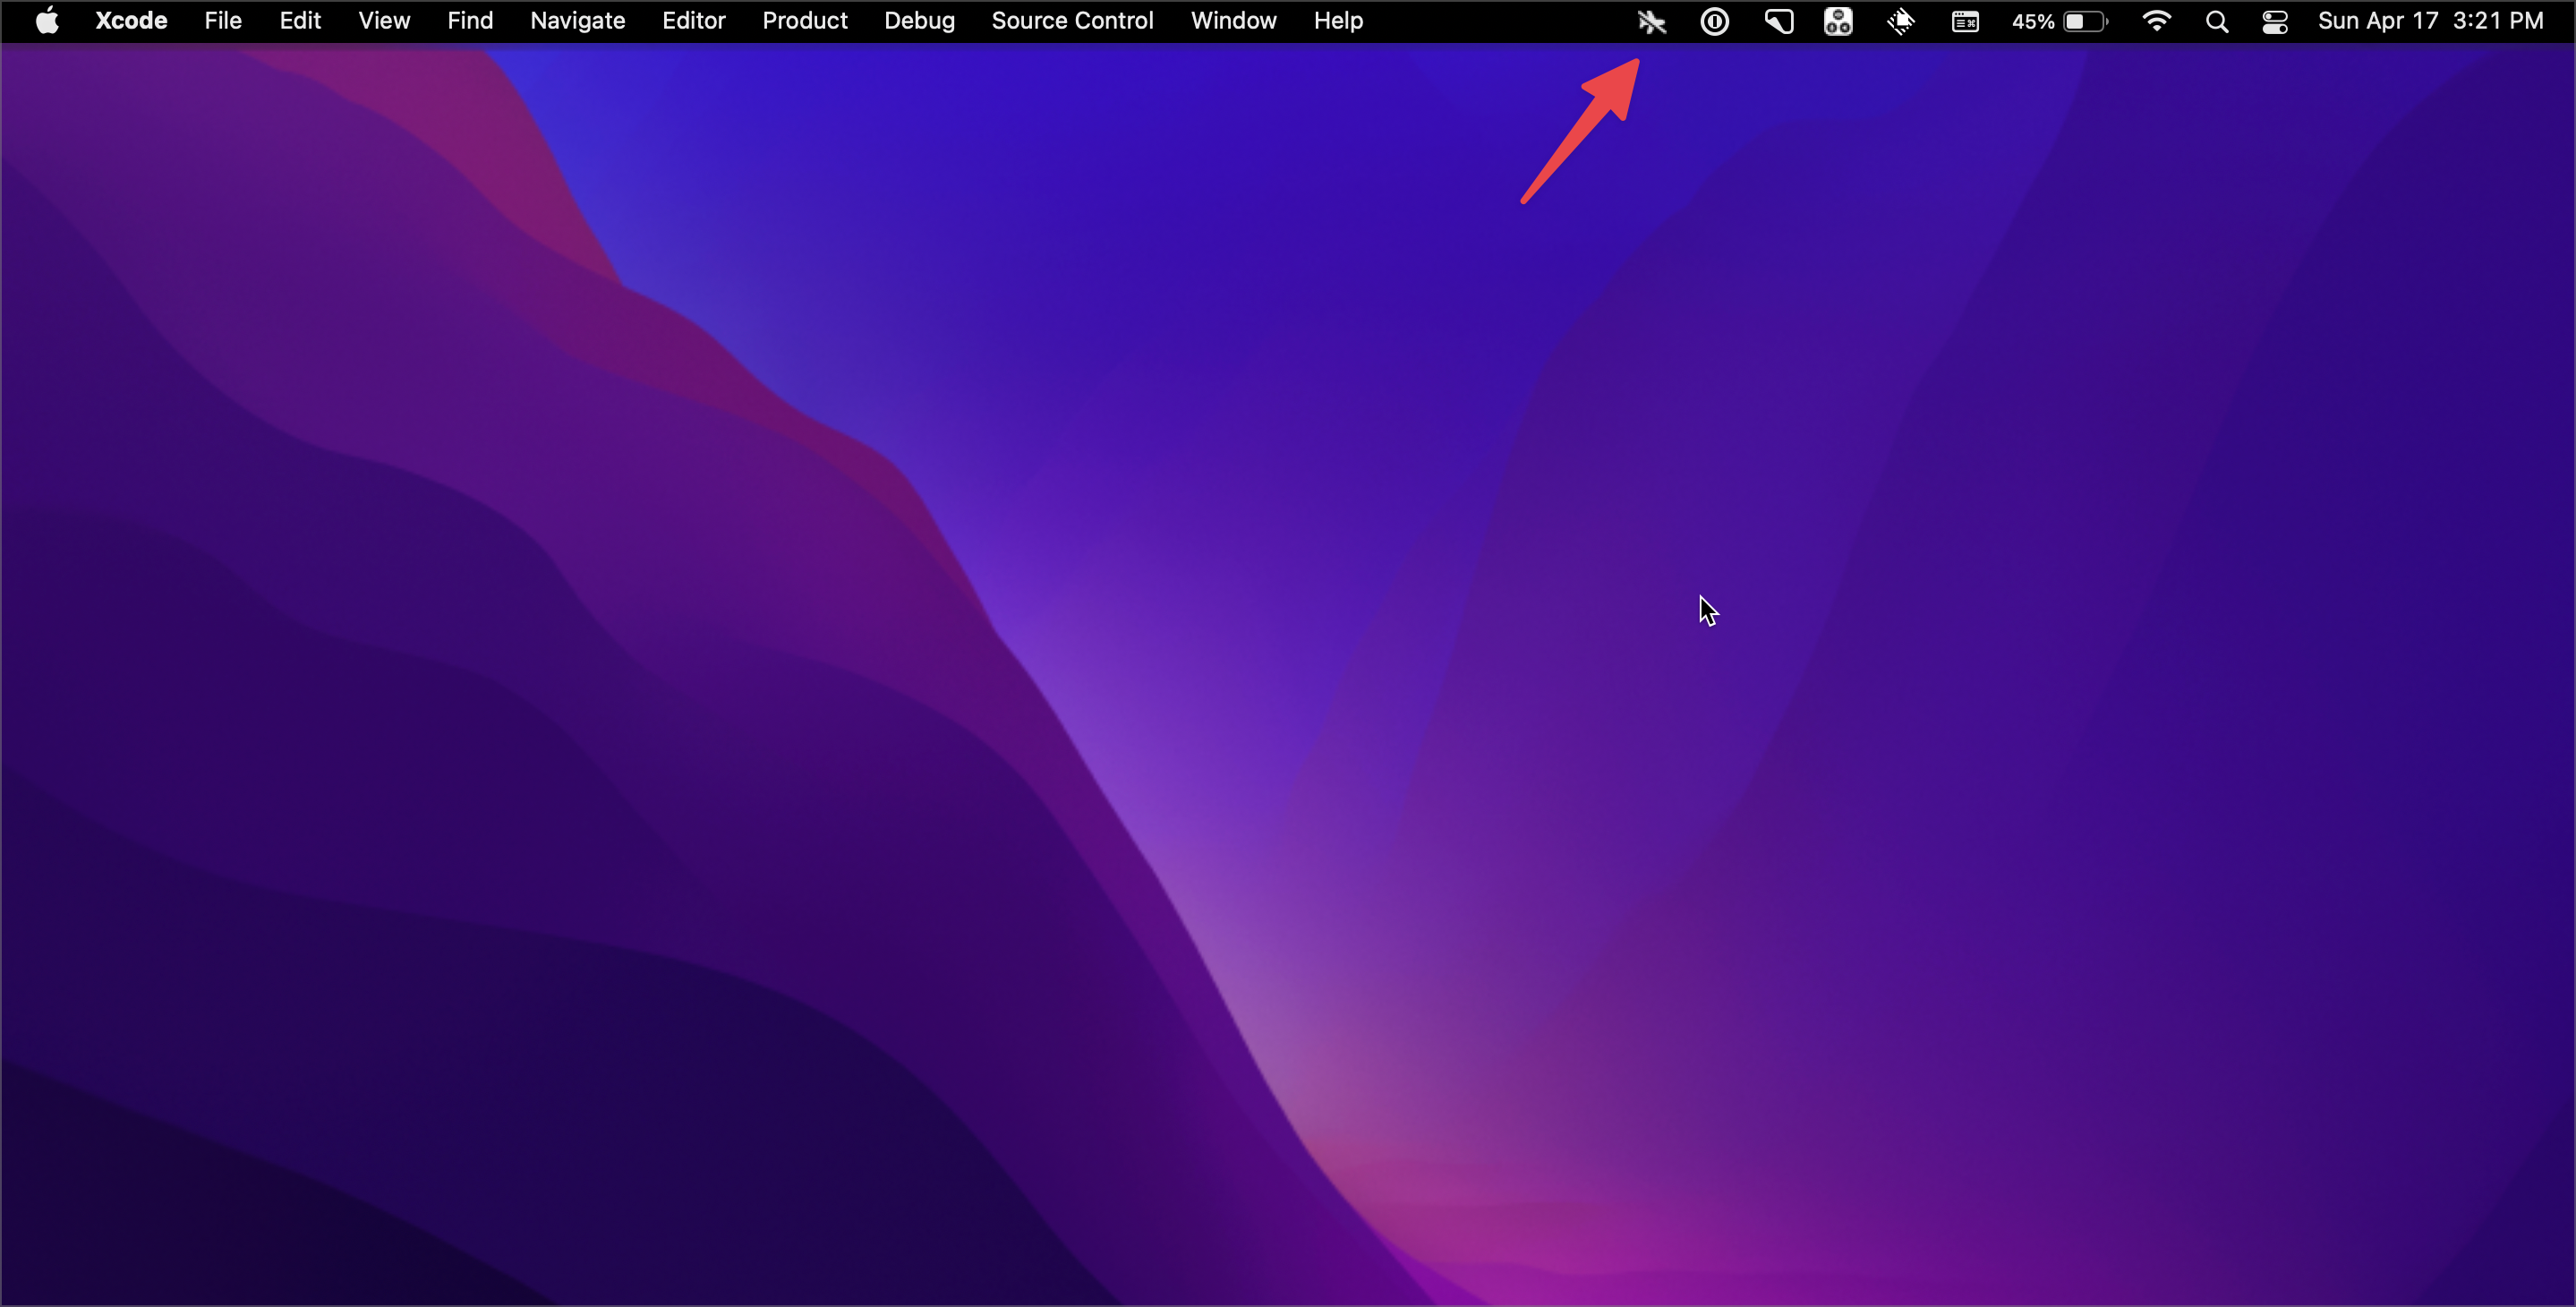This screenshot has height=1307, width=2576.
Task: Open the Editor menu
Action: 693,21
